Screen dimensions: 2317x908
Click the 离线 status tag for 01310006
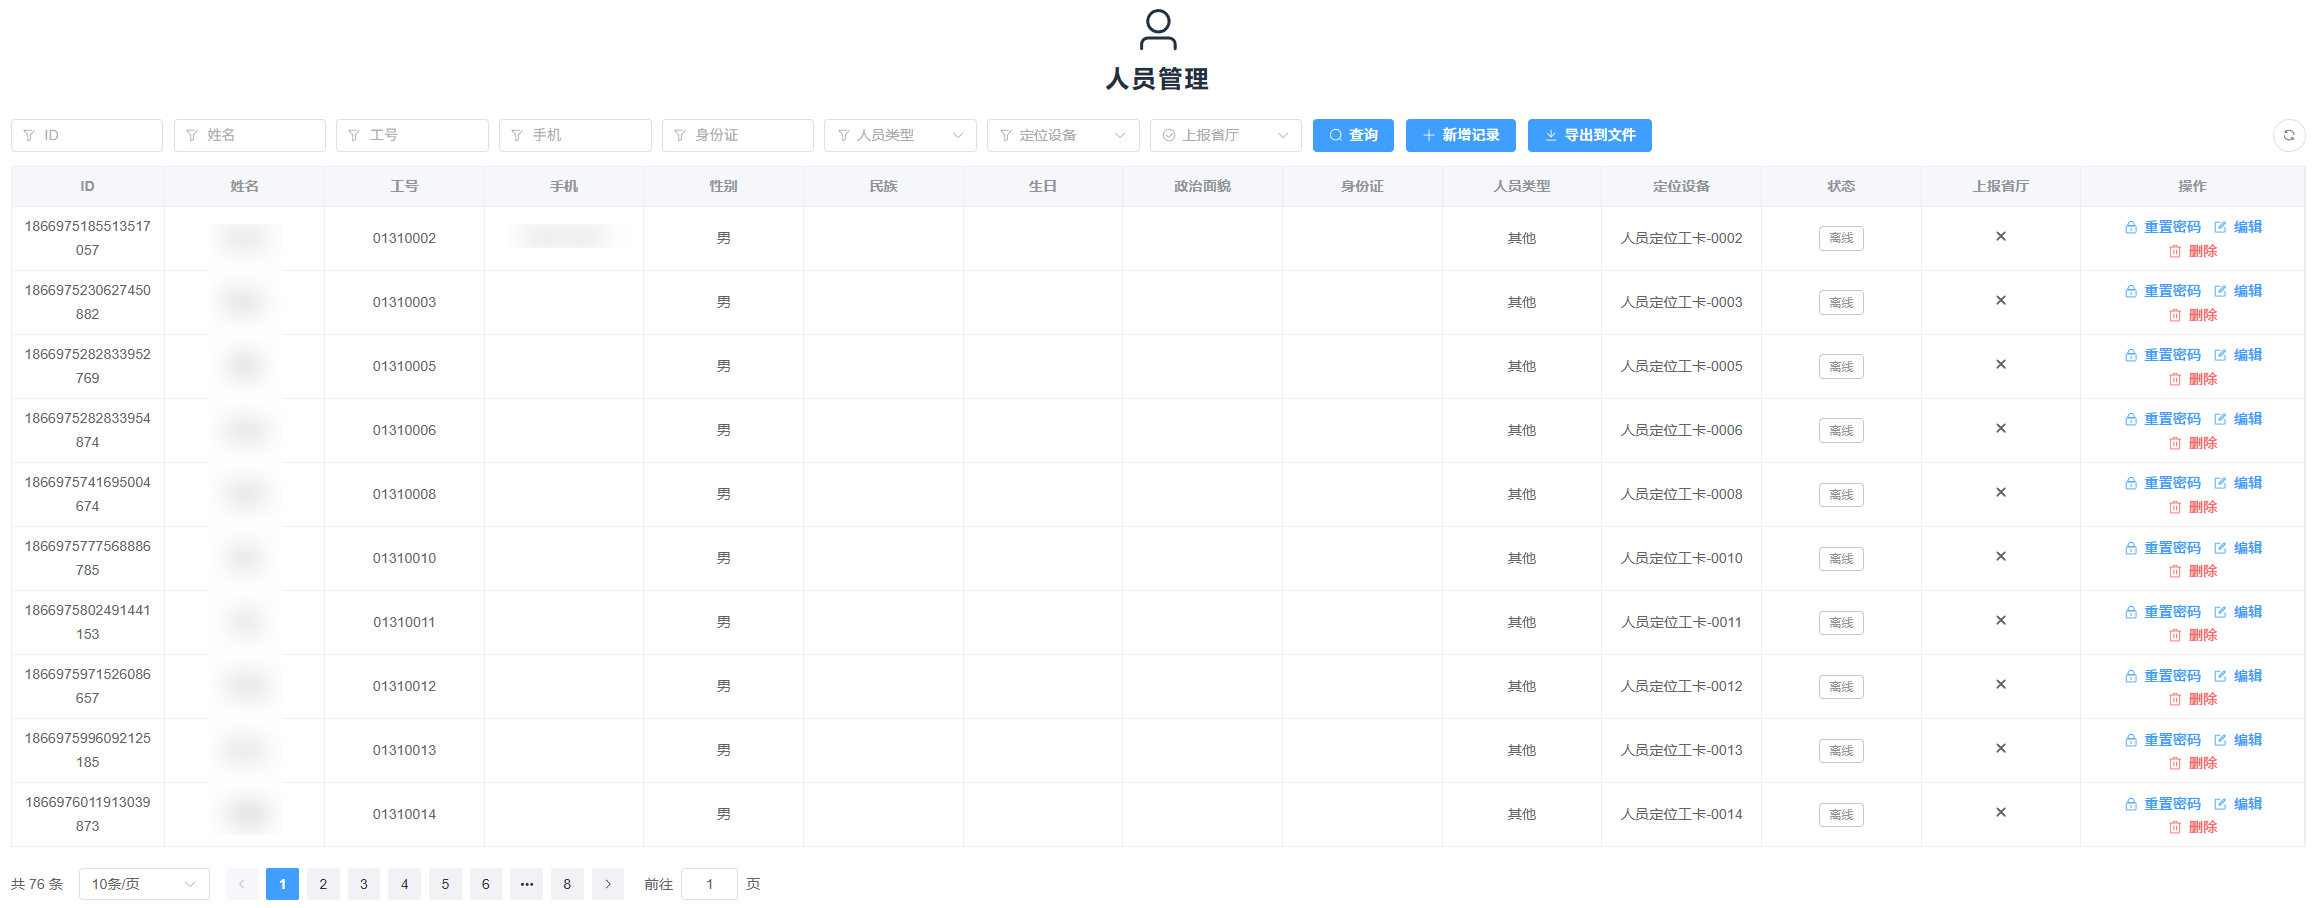tap(1840, 431)
